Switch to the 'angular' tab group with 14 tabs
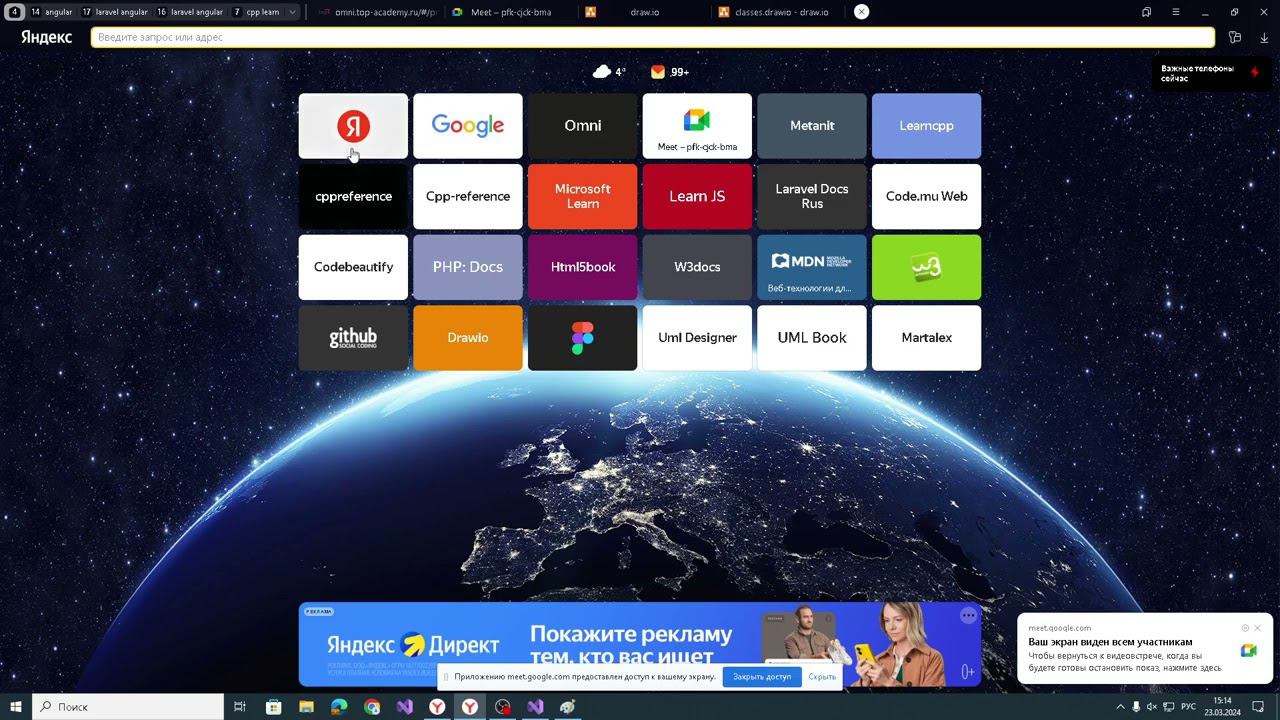This screenshot has height=720, width=1280. (51, 12)
